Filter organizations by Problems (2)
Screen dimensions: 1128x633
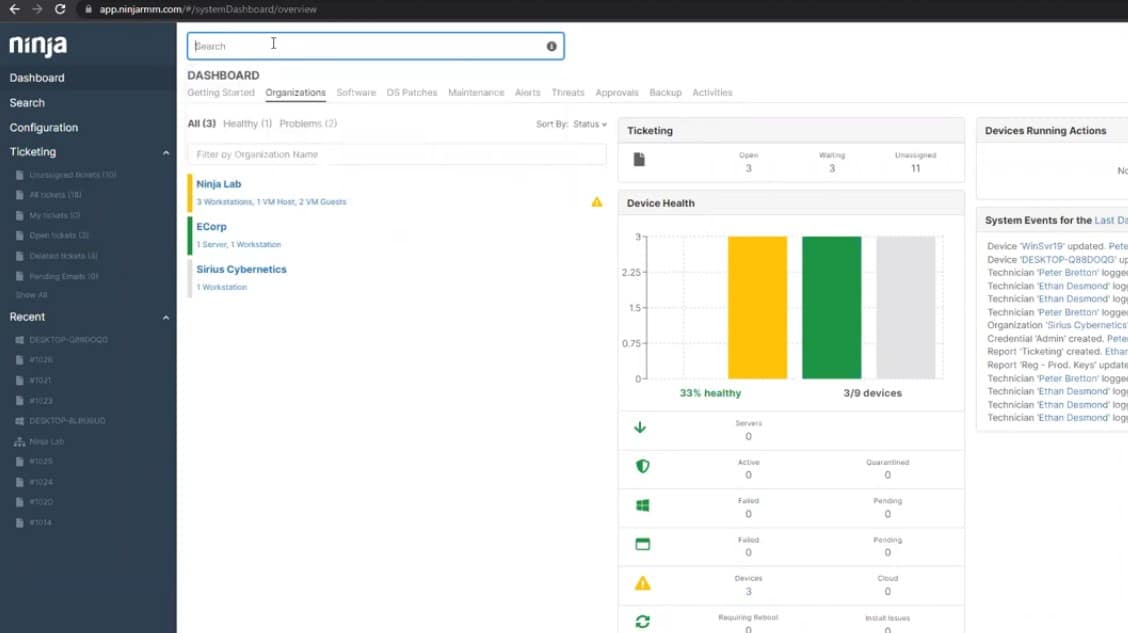point(308,124)
